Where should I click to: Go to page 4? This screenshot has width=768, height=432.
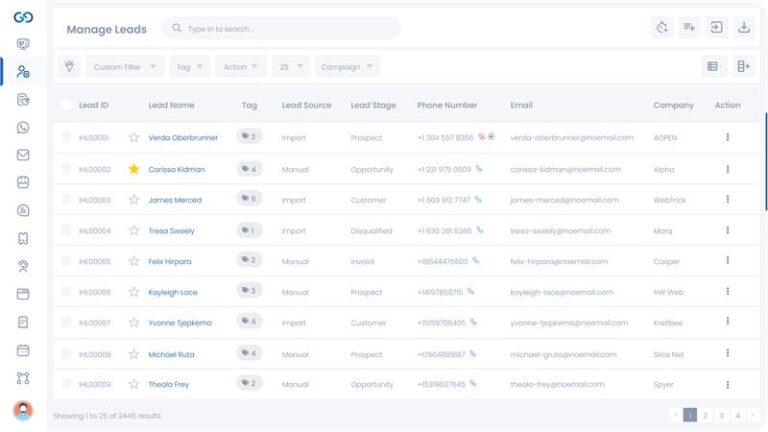pyautogui.click(x=738, y=415)
